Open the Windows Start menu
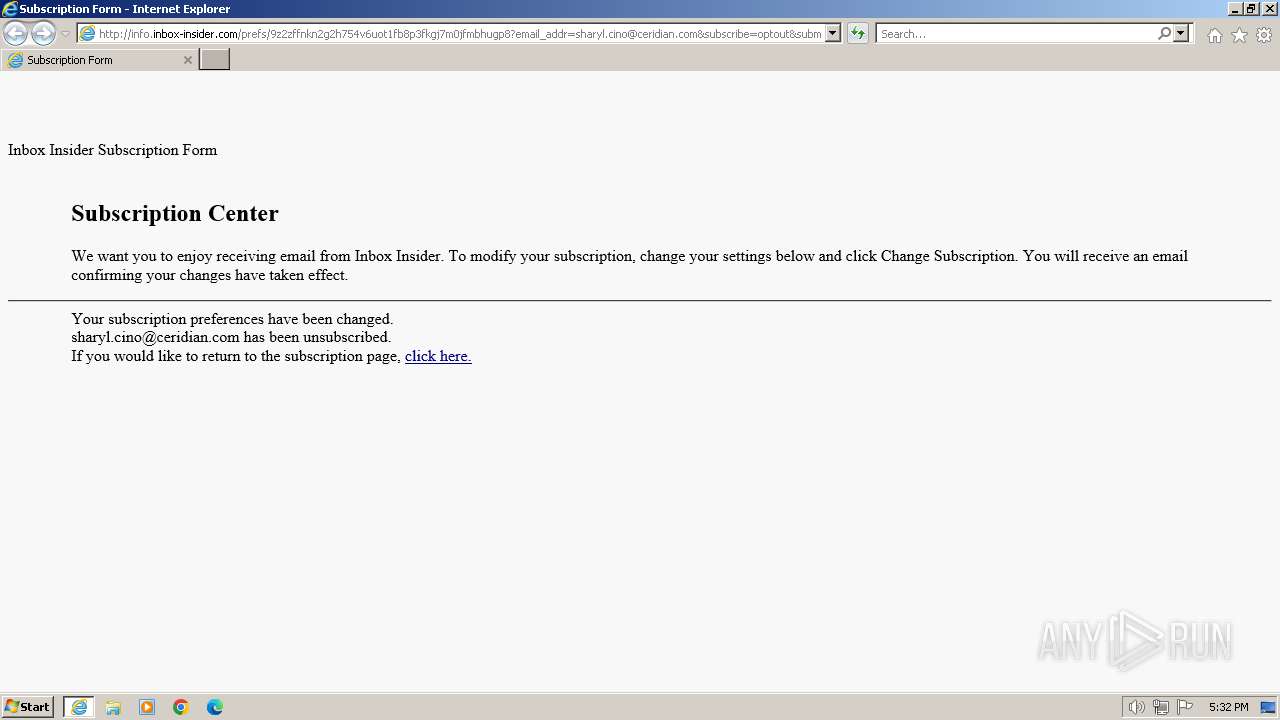 [28, 707]
